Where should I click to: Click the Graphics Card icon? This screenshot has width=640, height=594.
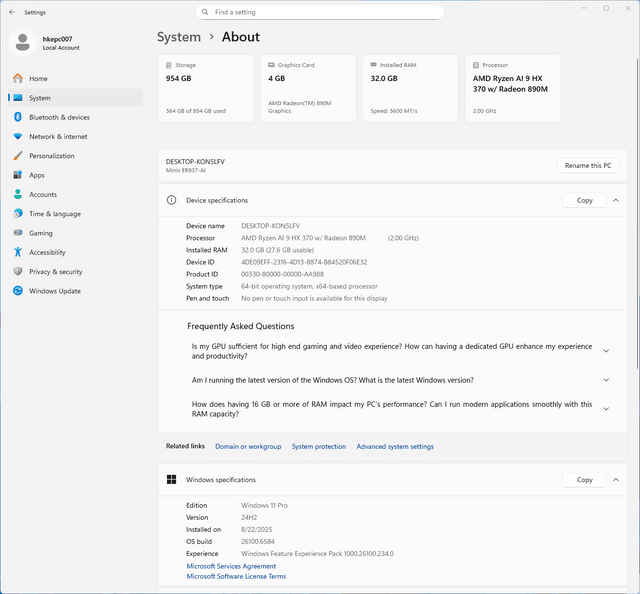coord(271,65)
